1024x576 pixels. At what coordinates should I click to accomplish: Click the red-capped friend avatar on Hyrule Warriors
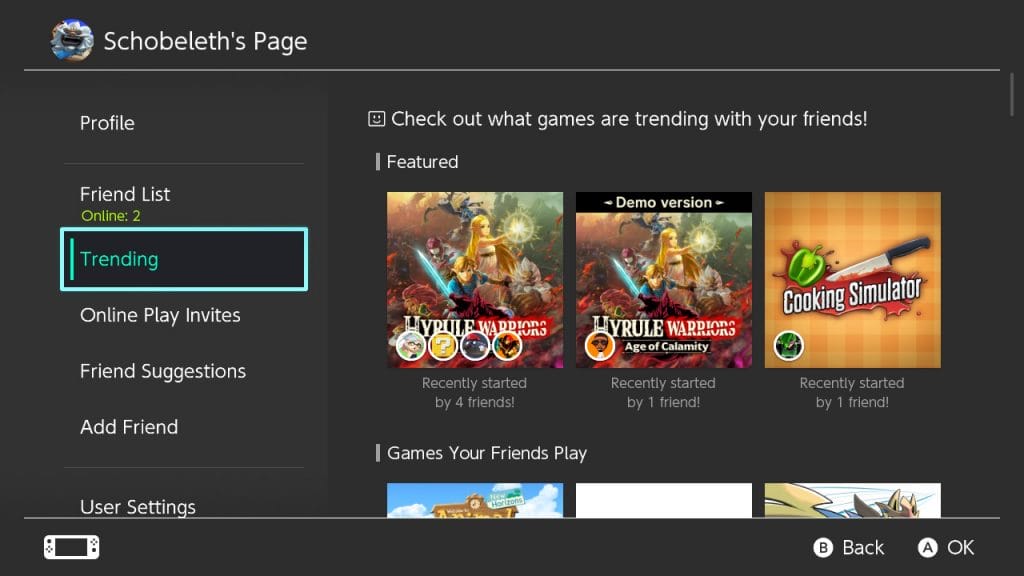(x=473, y=346)
